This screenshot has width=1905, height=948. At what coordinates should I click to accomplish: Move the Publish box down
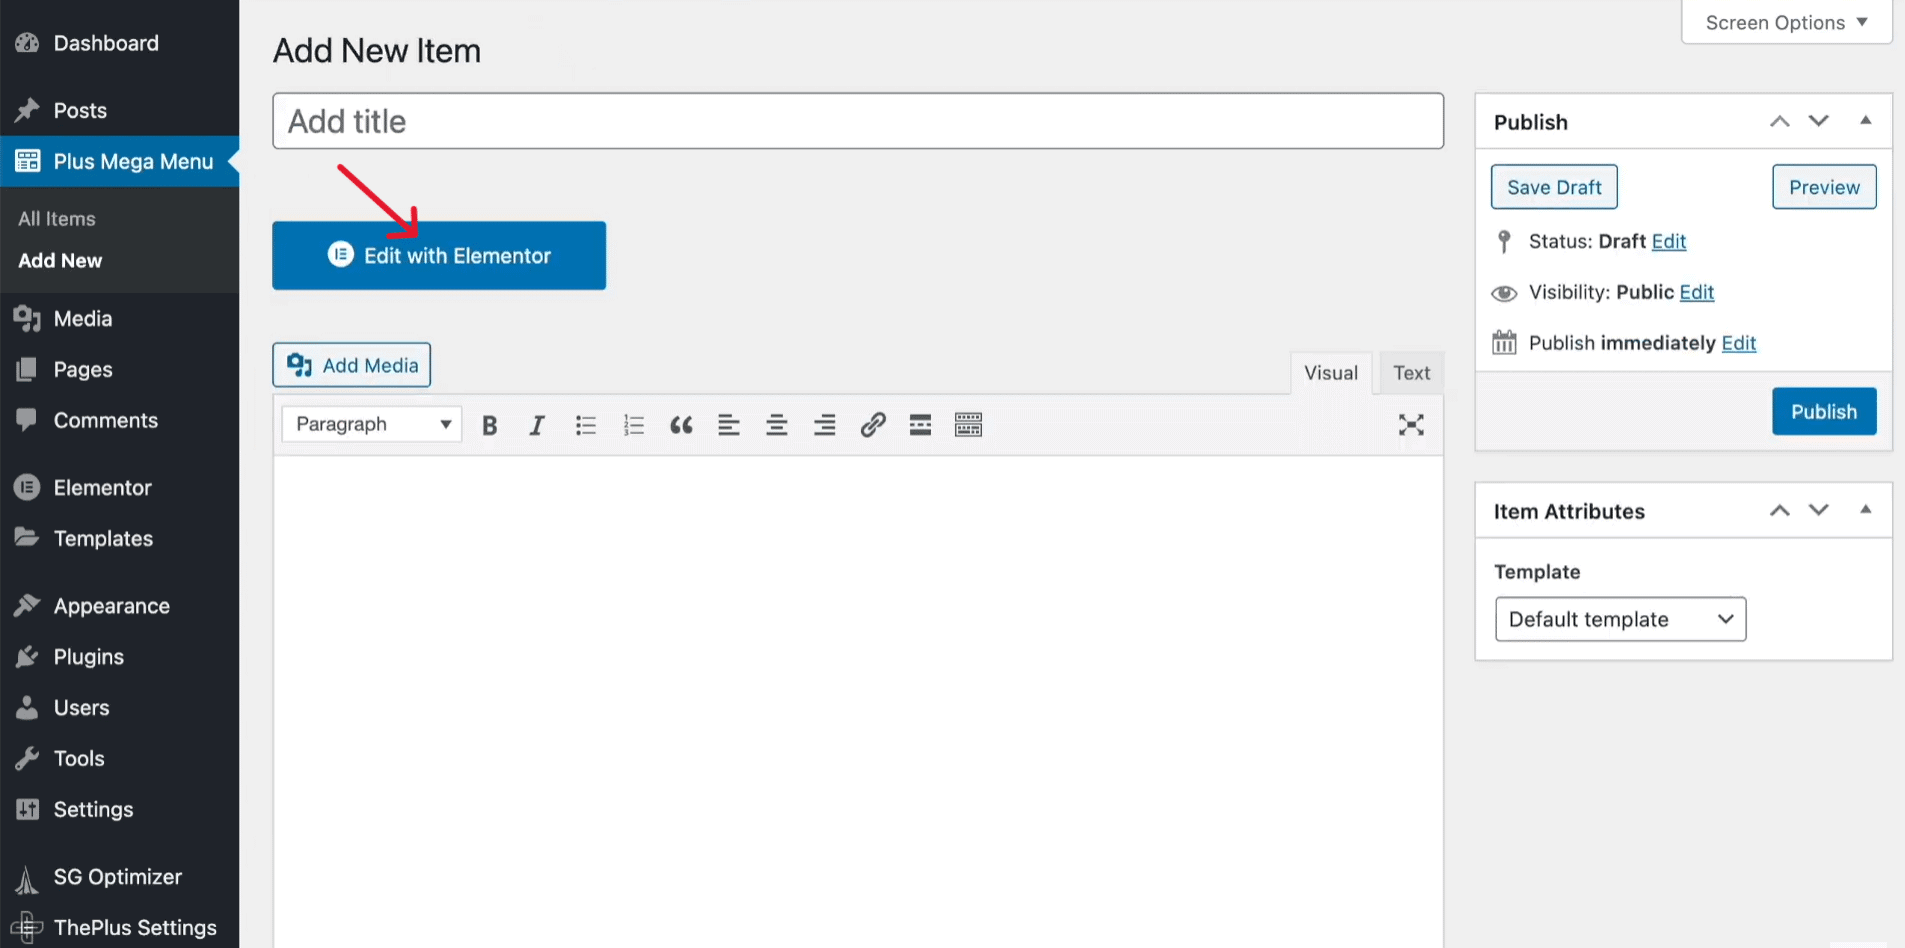pyautogui.click(x=1818, y=120)
